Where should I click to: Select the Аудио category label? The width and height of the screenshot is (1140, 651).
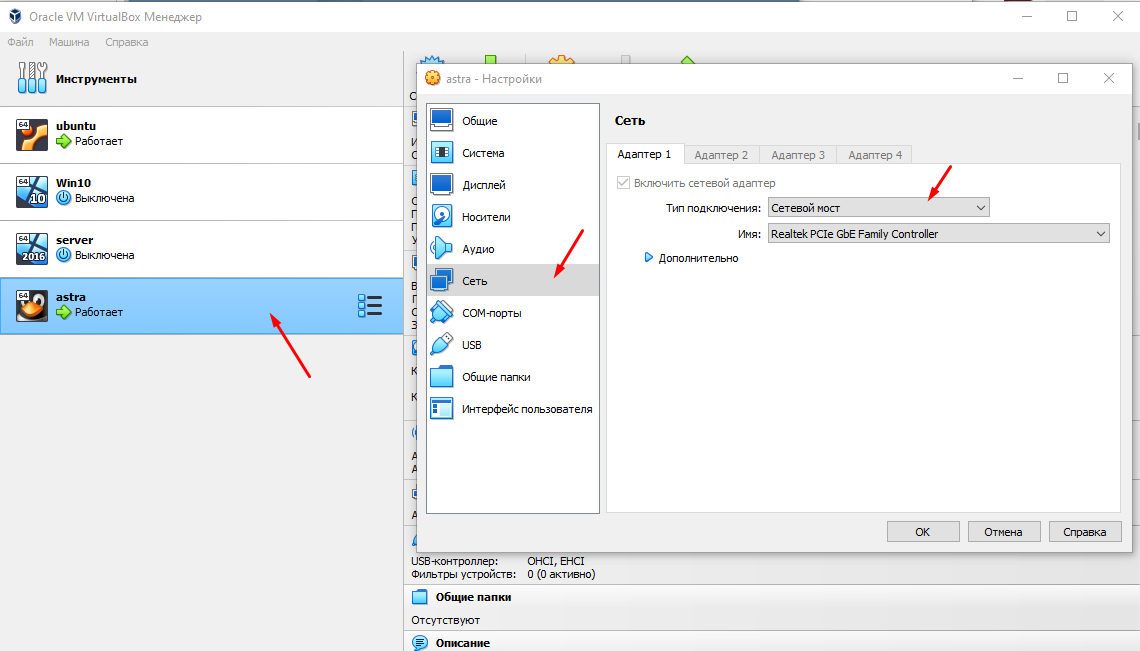tap(478, 249)
